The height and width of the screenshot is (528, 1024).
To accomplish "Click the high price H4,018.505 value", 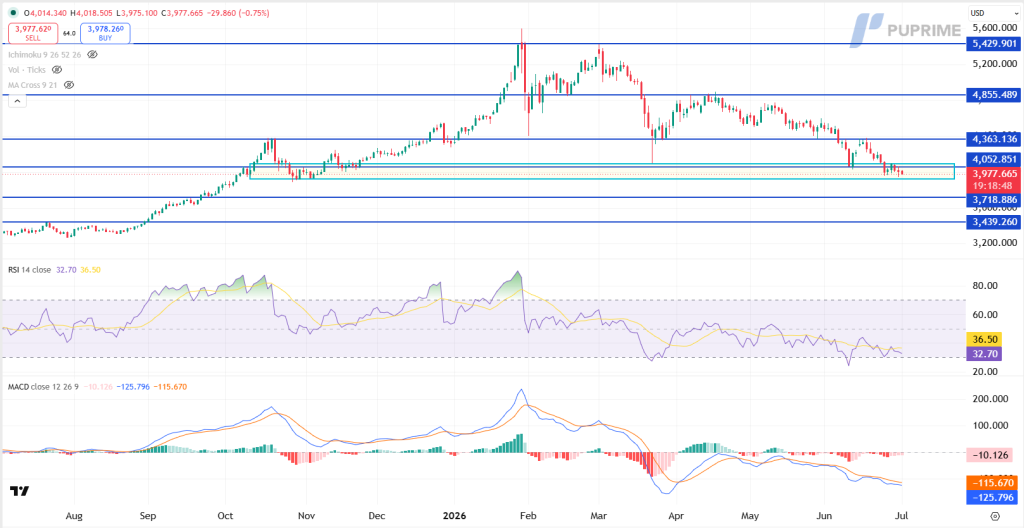I will click(91, 12).
